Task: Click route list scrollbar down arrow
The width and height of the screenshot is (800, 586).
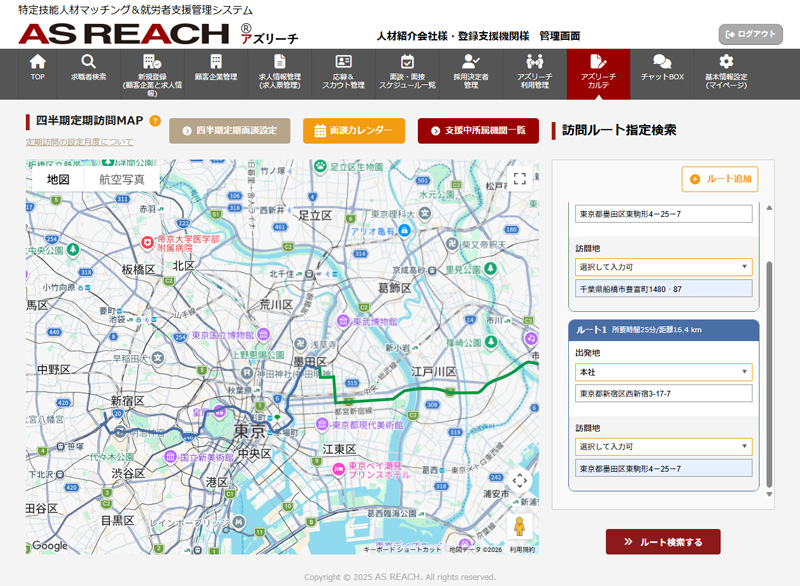Action: tap(769, 494)
